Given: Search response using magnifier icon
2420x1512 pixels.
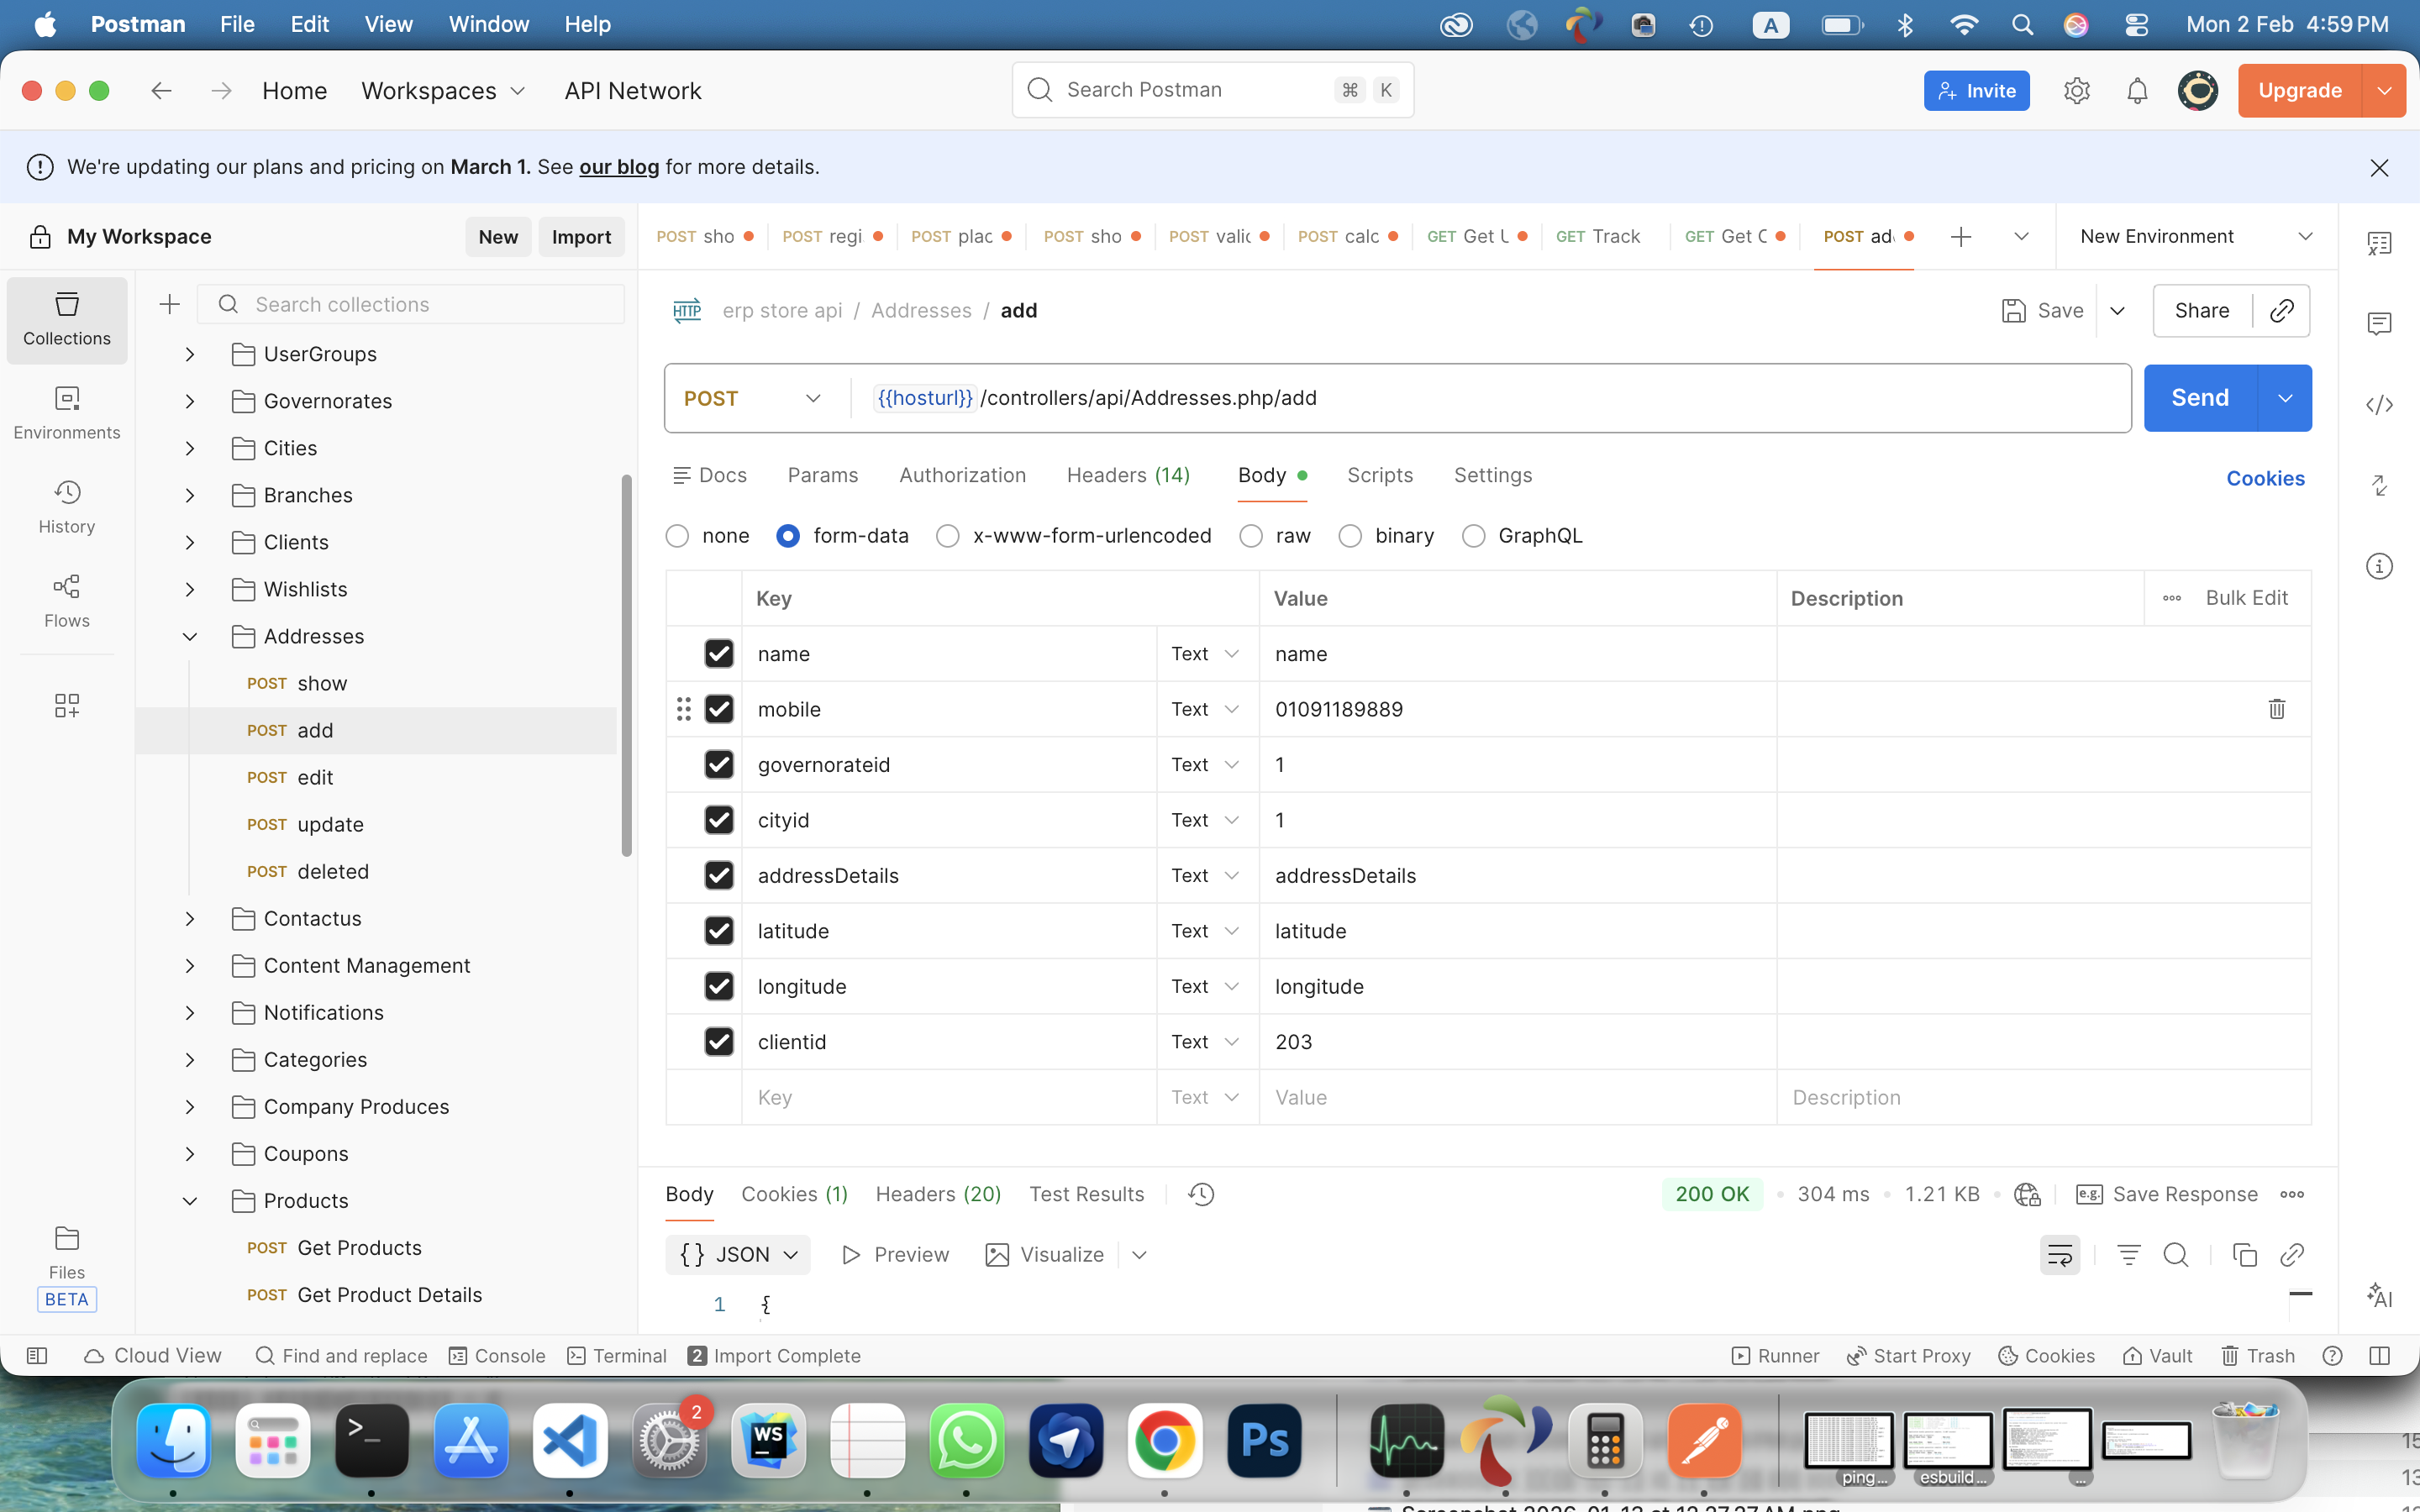Looking at the screenshot, I should coord(2176,1255).
